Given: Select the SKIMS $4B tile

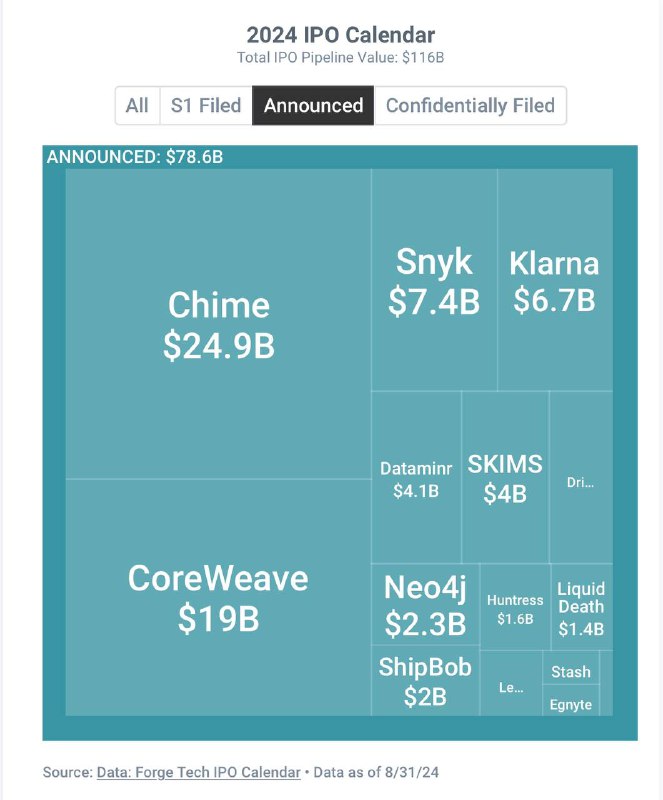Looking at the screenshot, I should click(505, 478).
